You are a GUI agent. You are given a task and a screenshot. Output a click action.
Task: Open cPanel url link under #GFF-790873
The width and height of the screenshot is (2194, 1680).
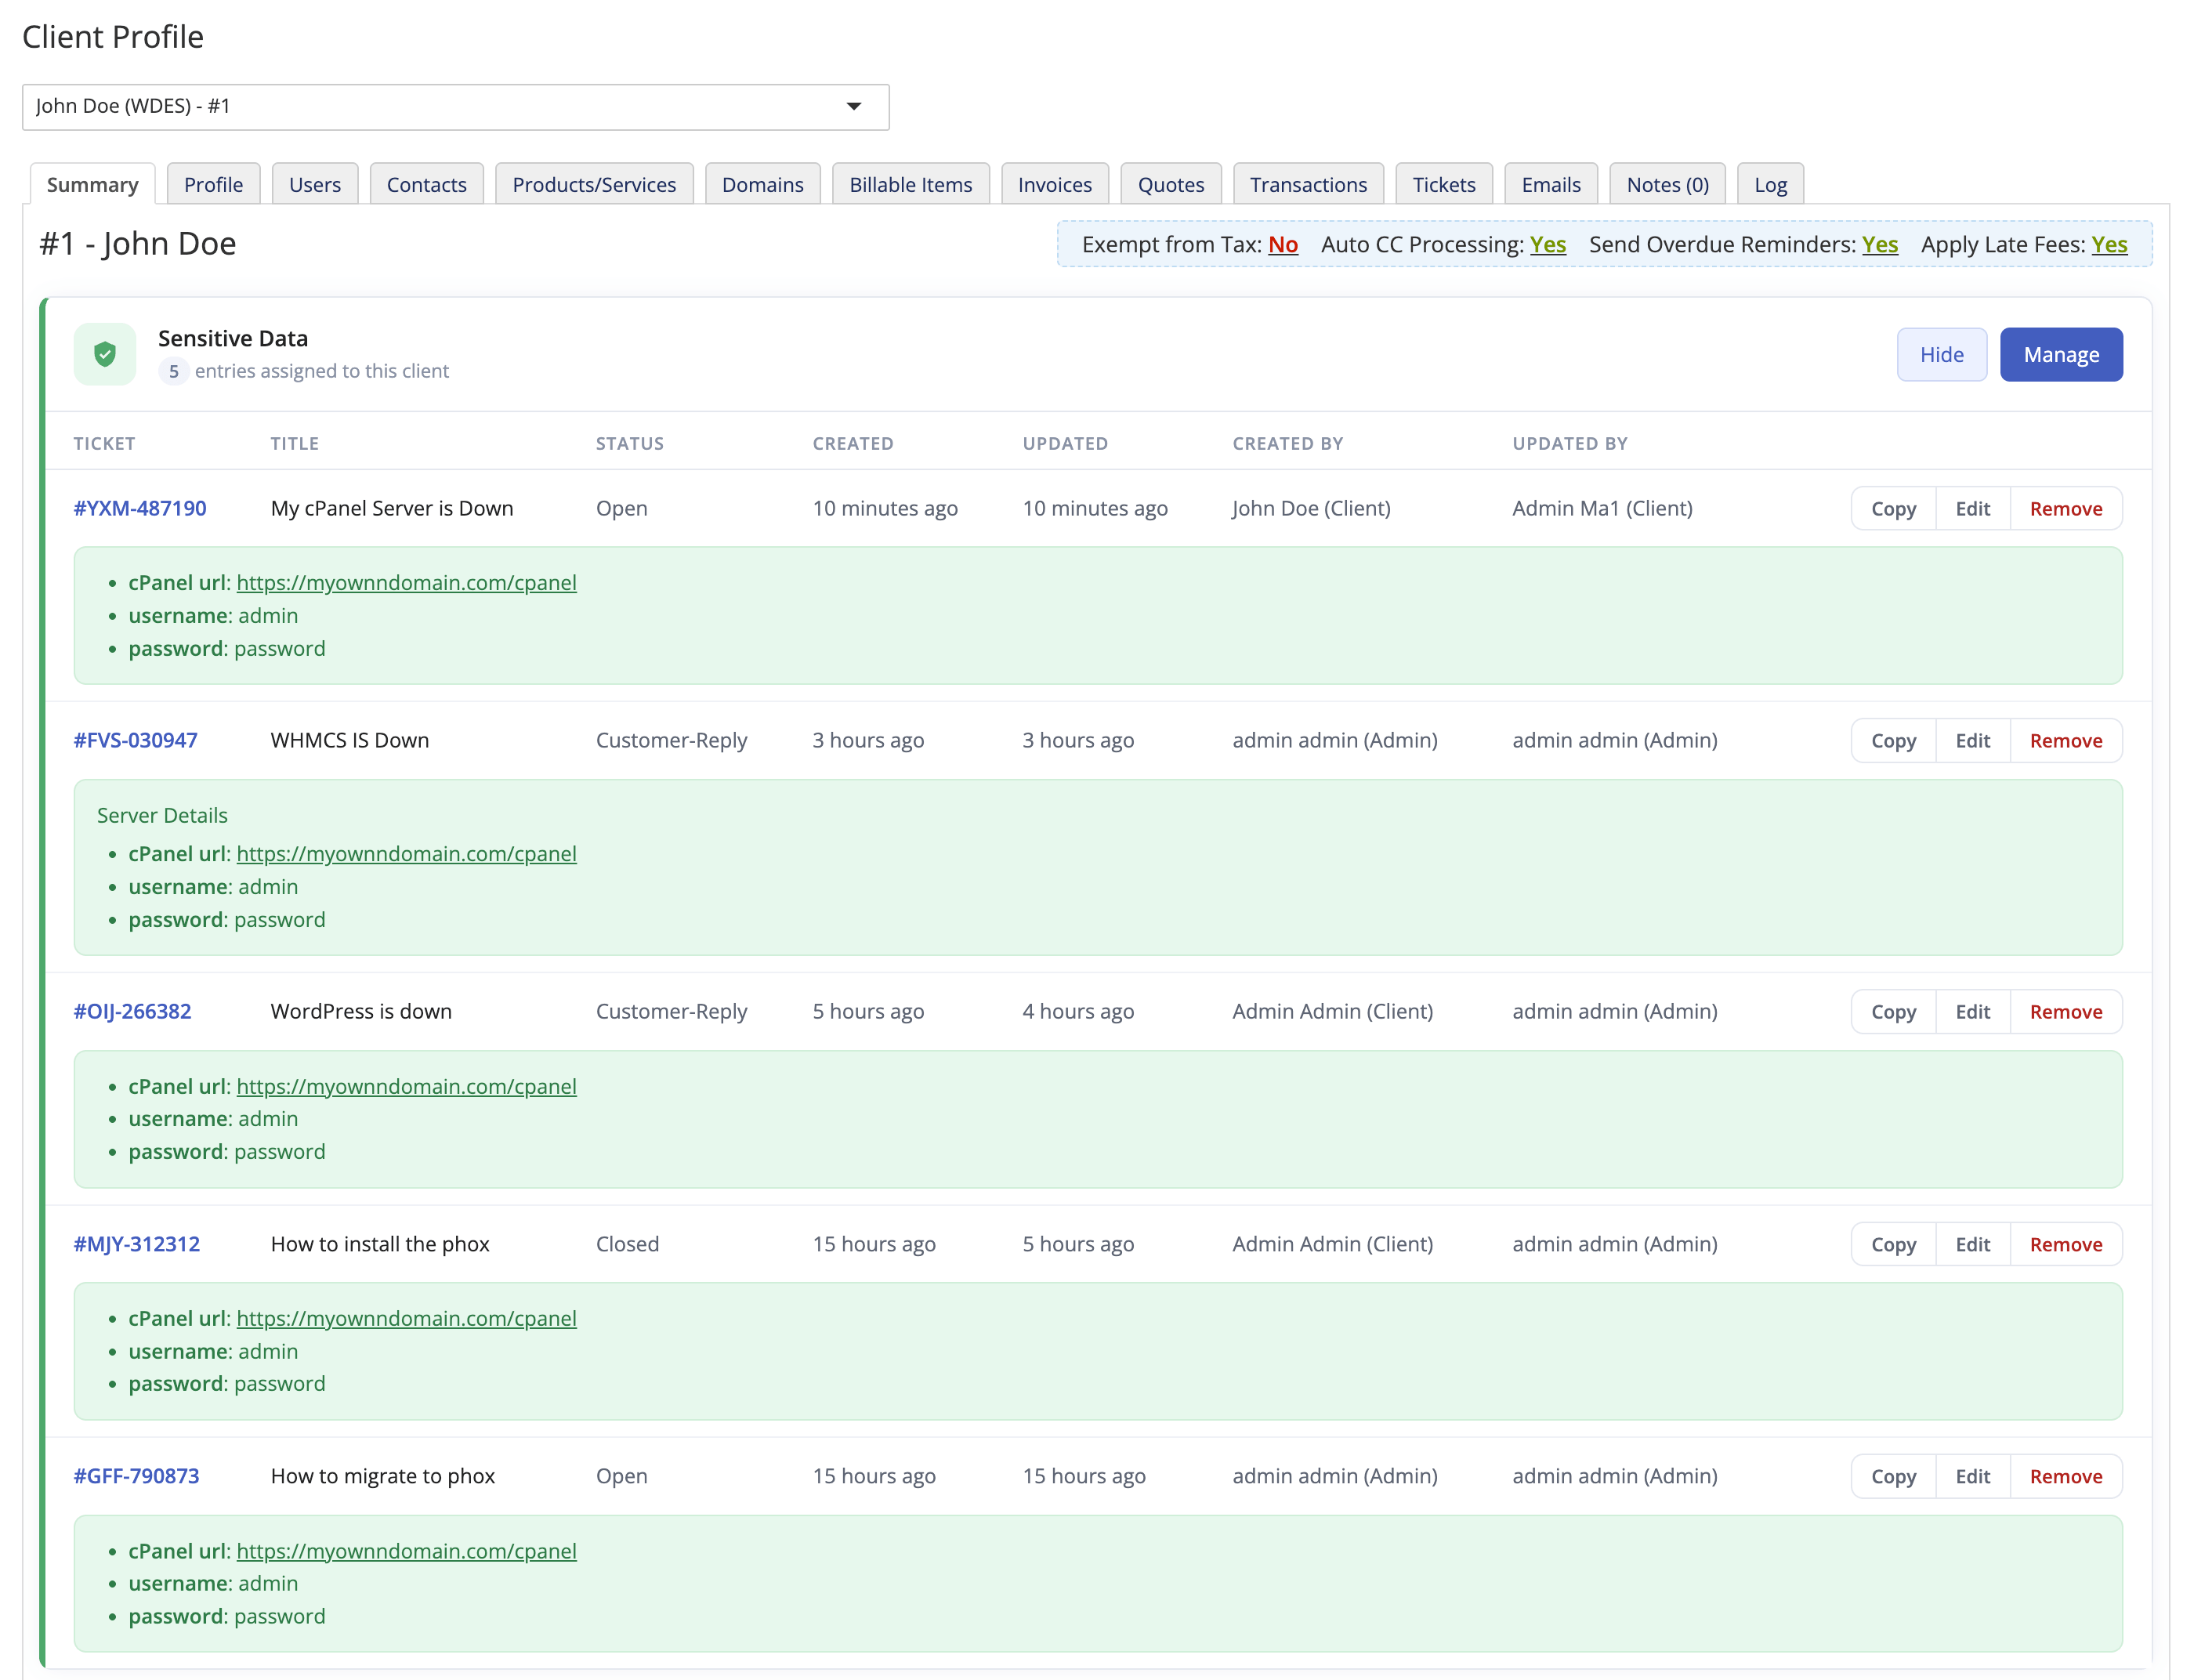[x=406, y=1552]
